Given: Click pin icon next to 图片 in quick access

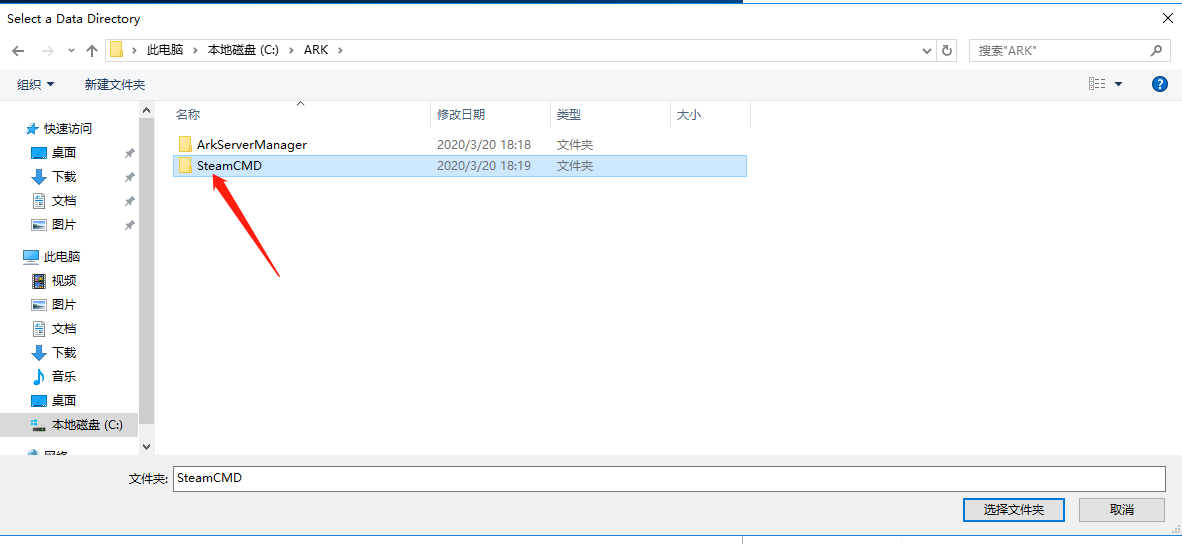Looking at the screenshot, I should click(129, 225).
